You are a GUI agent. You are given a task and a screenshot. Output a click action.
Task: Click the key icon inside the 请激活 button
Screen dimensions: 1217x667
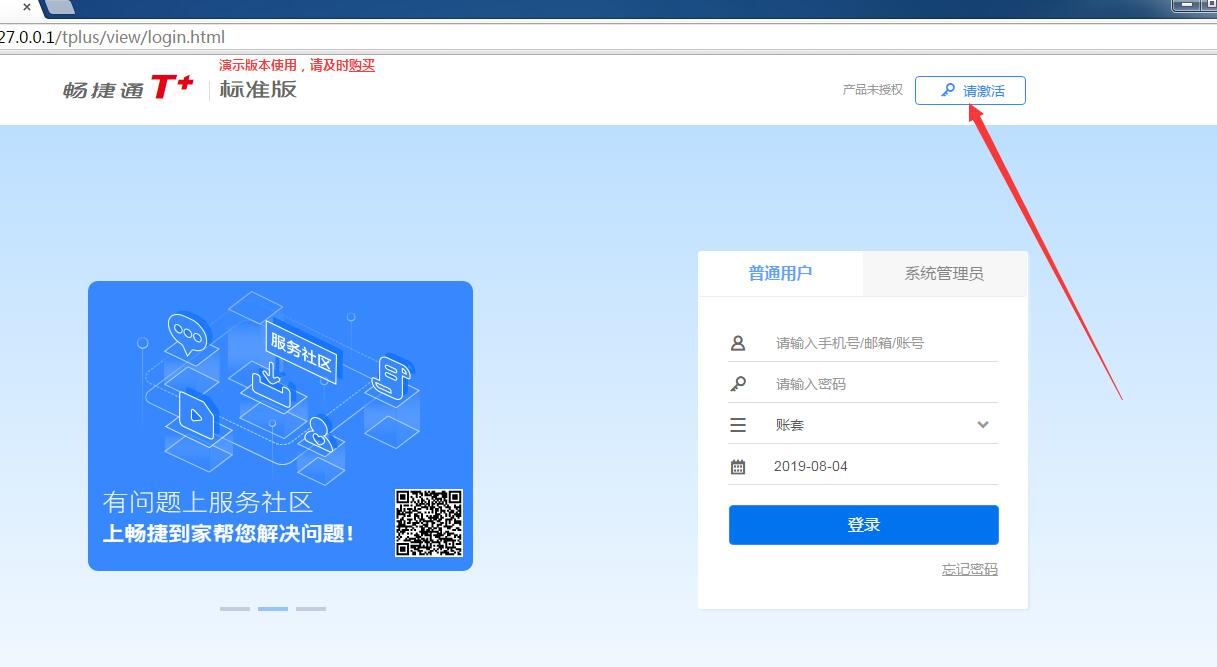coord(947,90)
